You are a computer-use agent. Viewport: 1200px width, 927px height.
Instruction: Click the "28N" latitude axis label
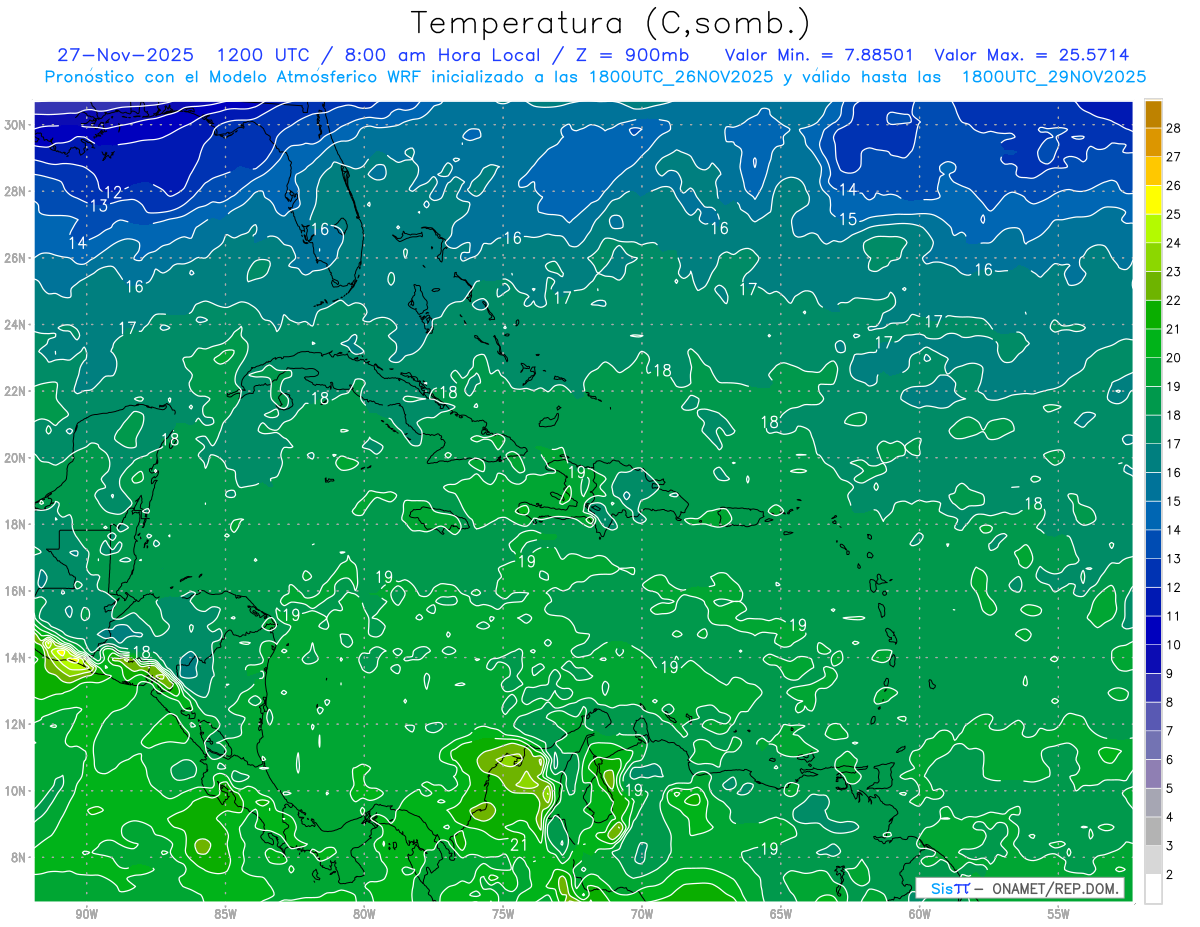point(17,191)
